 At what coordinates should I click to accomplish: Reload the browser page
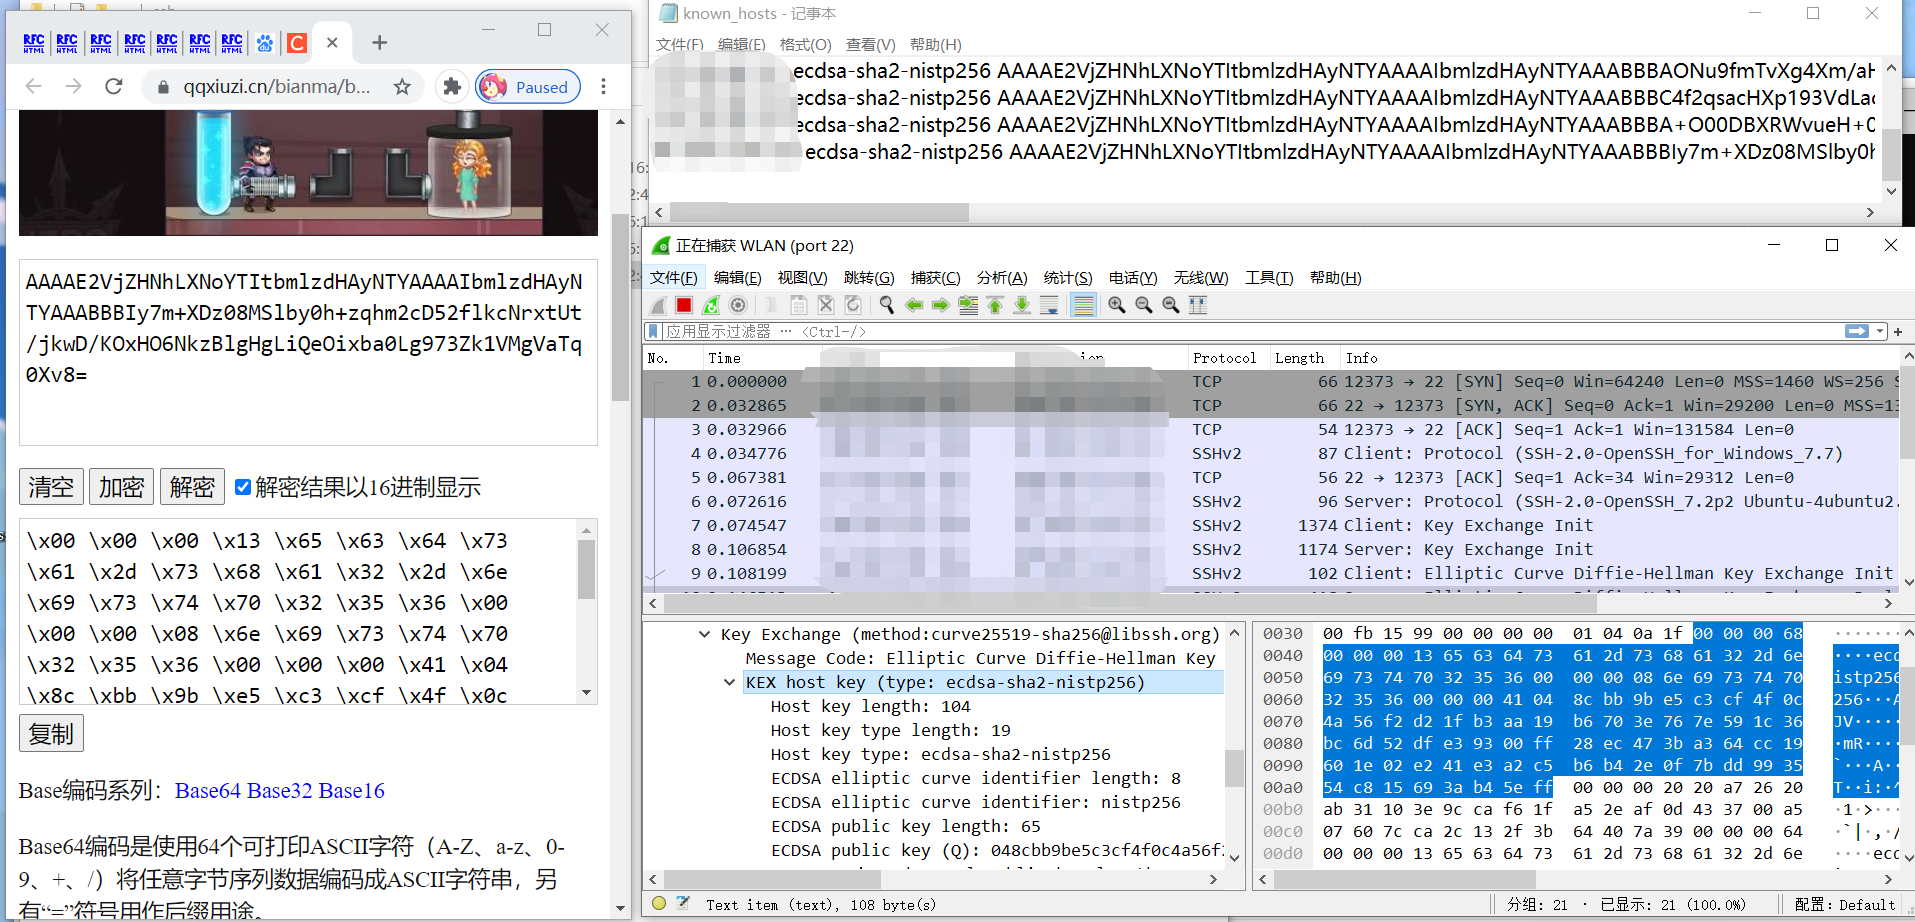[x=114, y=87]
